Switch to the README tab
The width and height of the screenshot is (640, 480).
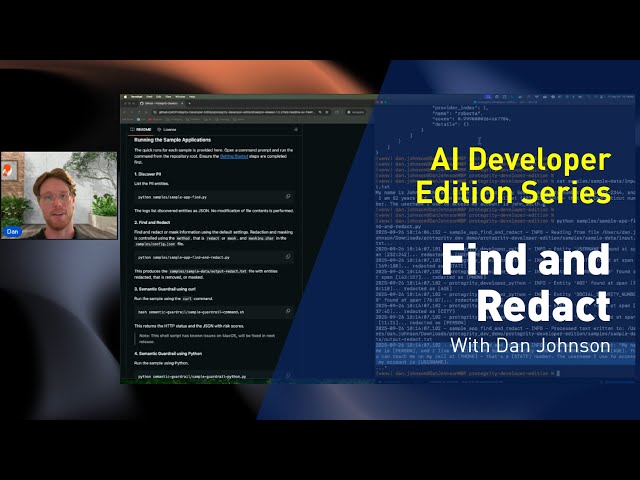tap(141, 129)
